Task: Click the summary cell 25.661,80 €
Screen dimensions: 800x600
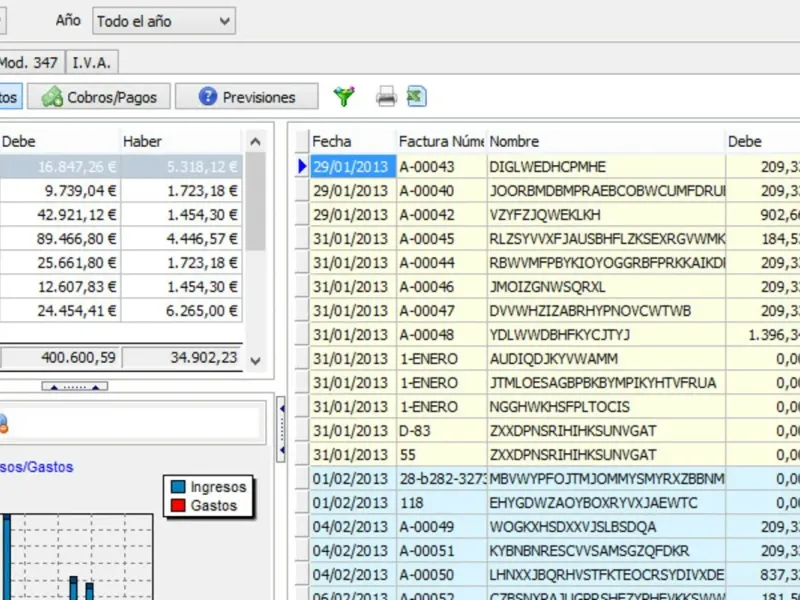Action: (x=60, y=263)
